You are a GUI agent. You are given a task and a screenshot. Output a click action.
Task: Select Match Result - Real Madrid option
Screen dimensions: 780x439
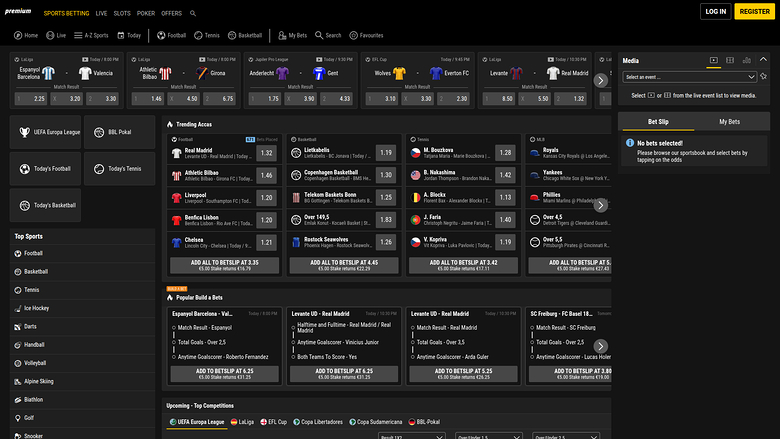[x=413, y=328]
